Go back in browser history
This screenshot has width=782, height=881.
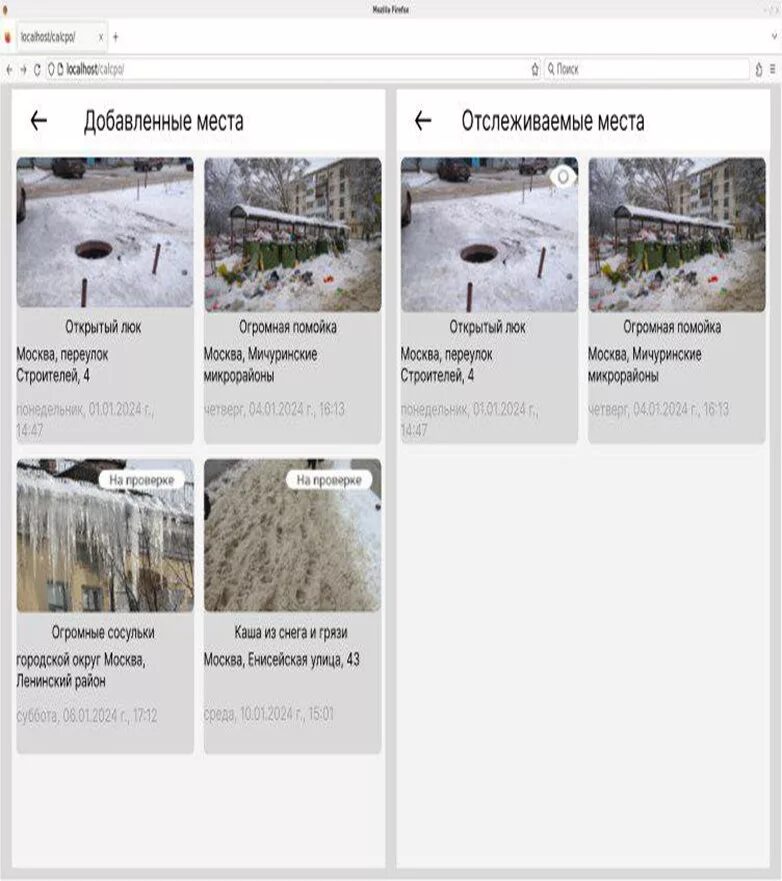point(9,70)
